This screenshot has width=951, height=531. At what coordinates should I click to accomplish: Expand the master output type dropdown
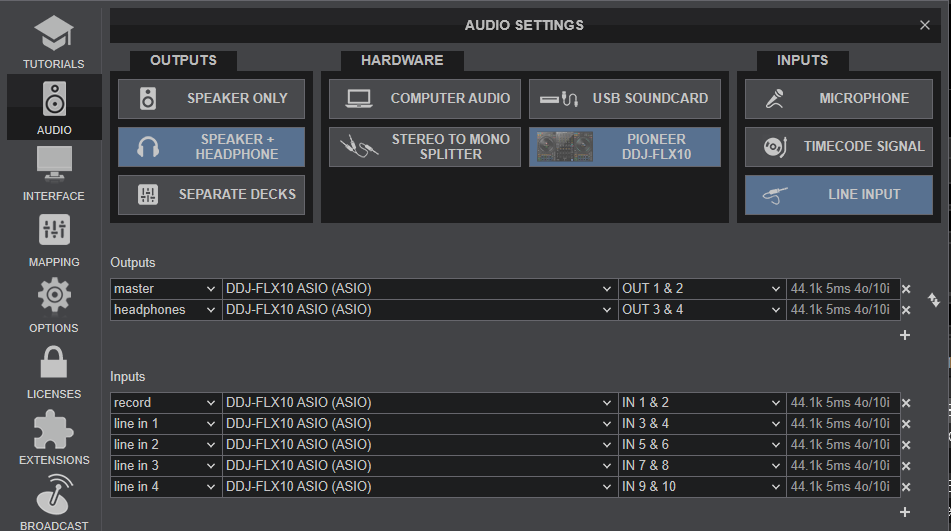165,289
